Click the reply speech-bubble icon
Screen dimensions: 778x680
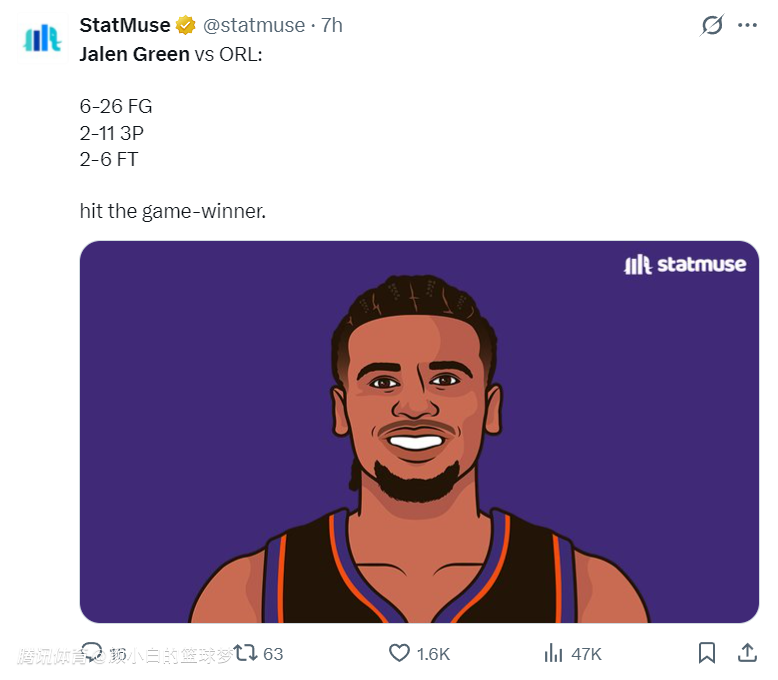click(x=92, y=653)
